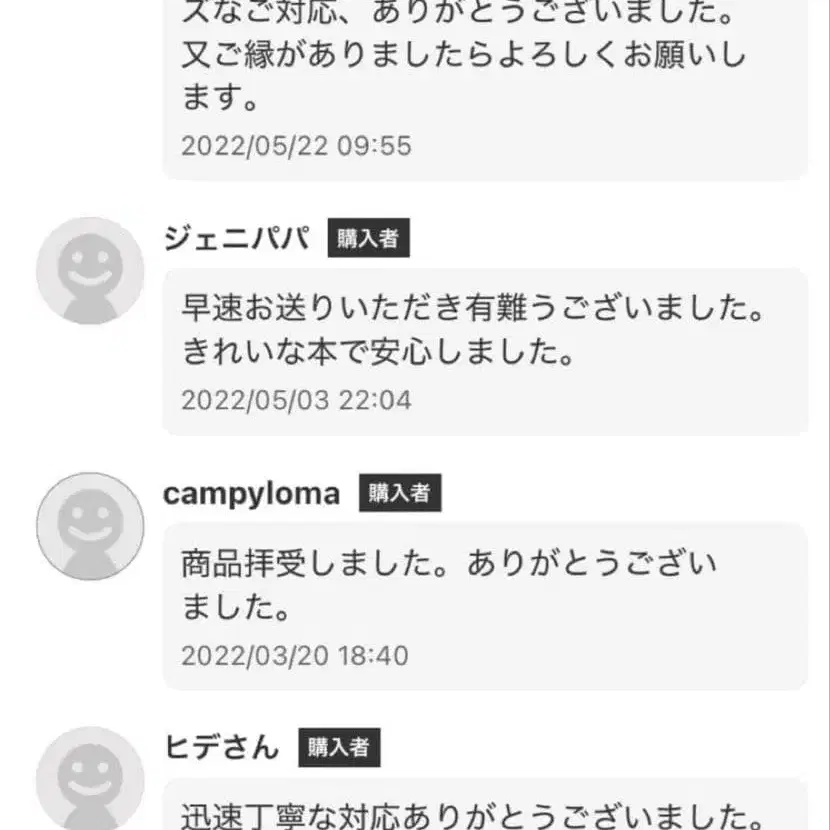Viewport: 830px width, 830px height.
Task: Click the 購入者 label next to ヒデさん
Action: (x=338, y=744)
